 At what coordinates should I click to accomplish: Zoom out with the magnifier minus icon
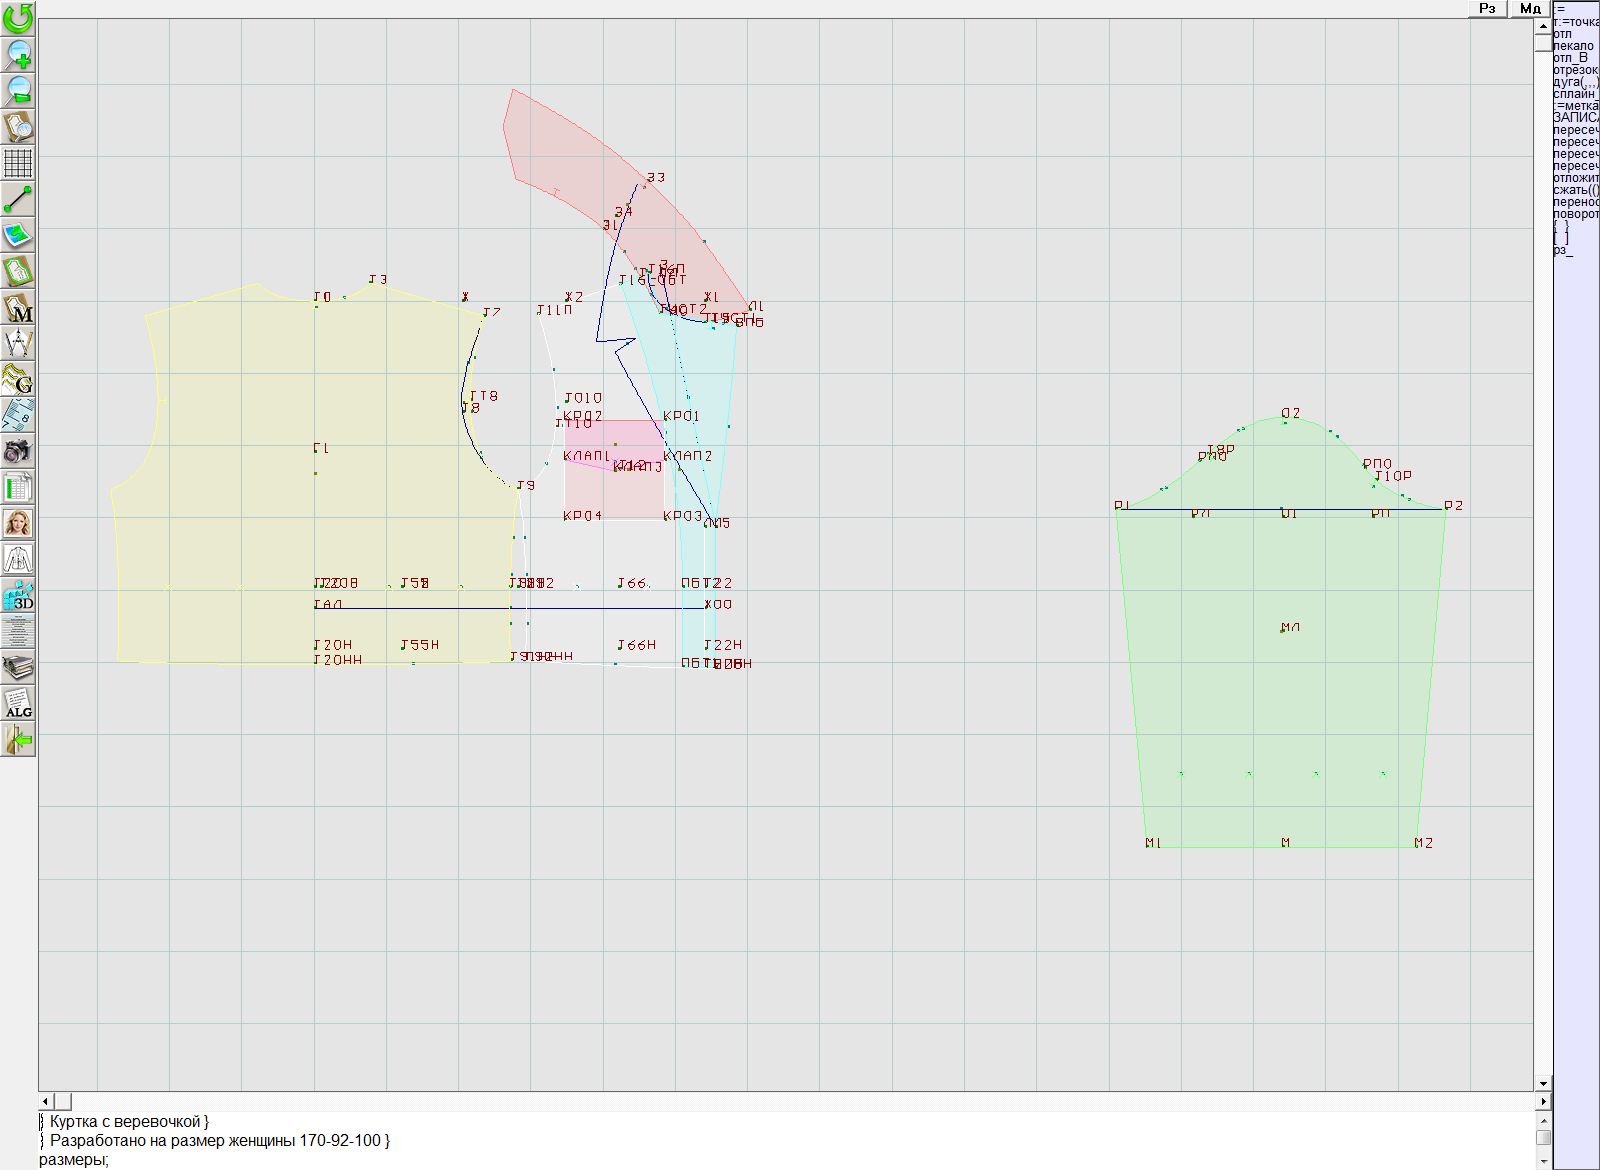(x=18, y=90)
